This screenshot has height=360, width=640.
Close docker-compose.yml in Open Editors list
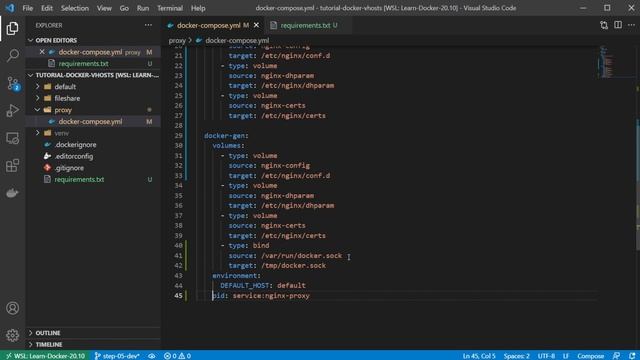tap(42, 52)
